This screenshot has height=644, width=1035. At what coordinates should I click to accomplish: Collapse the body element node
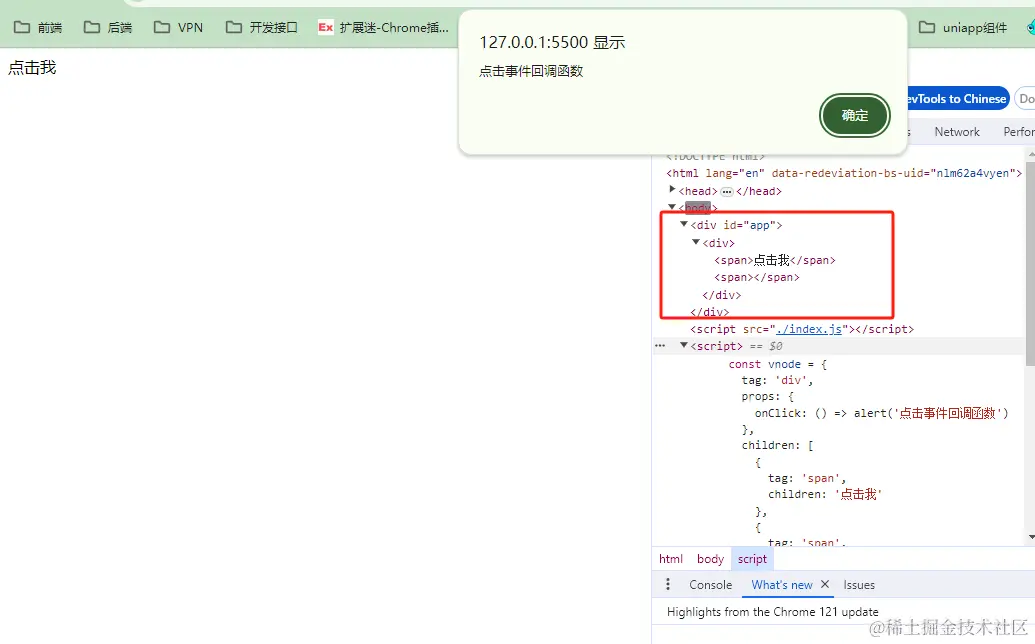point(672,207)
